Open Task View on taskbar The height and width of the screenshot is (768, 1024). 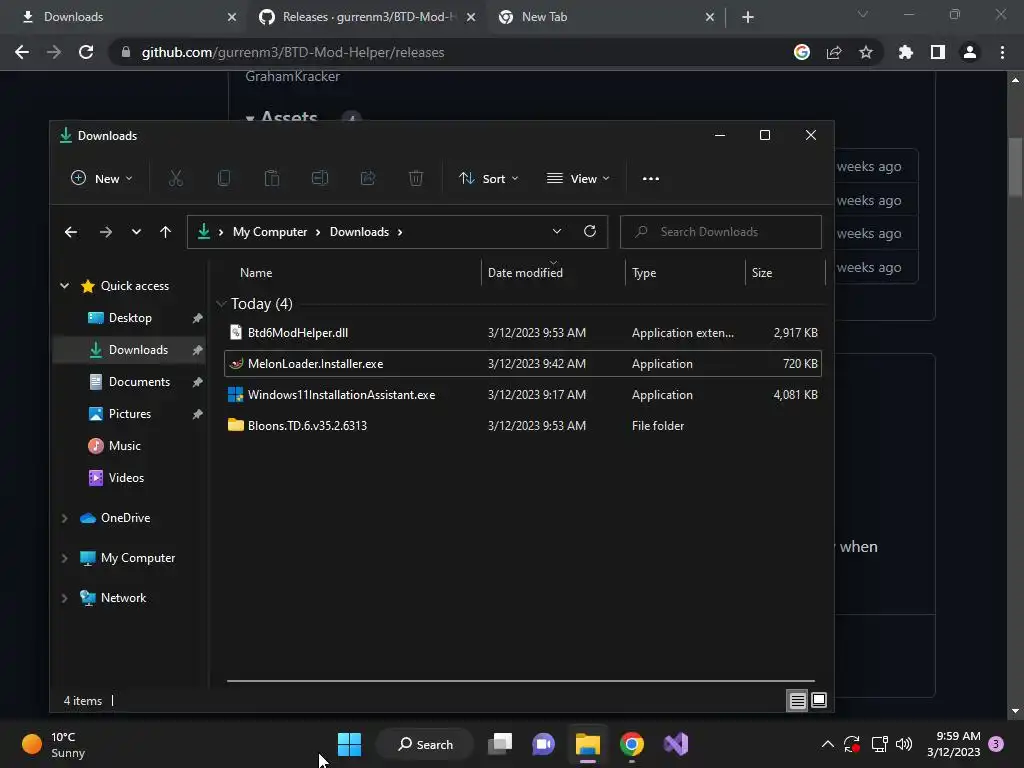(500, 744)
